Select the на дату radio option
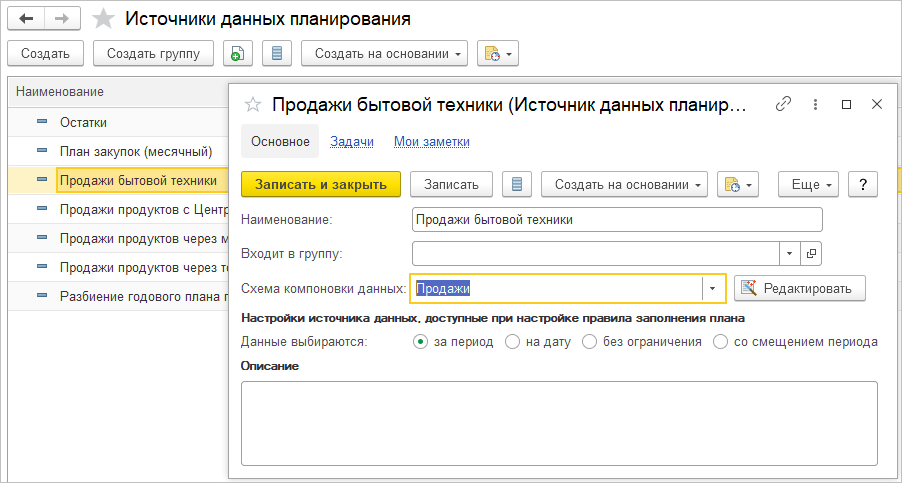The image size is (902, 483). (512, 342)
